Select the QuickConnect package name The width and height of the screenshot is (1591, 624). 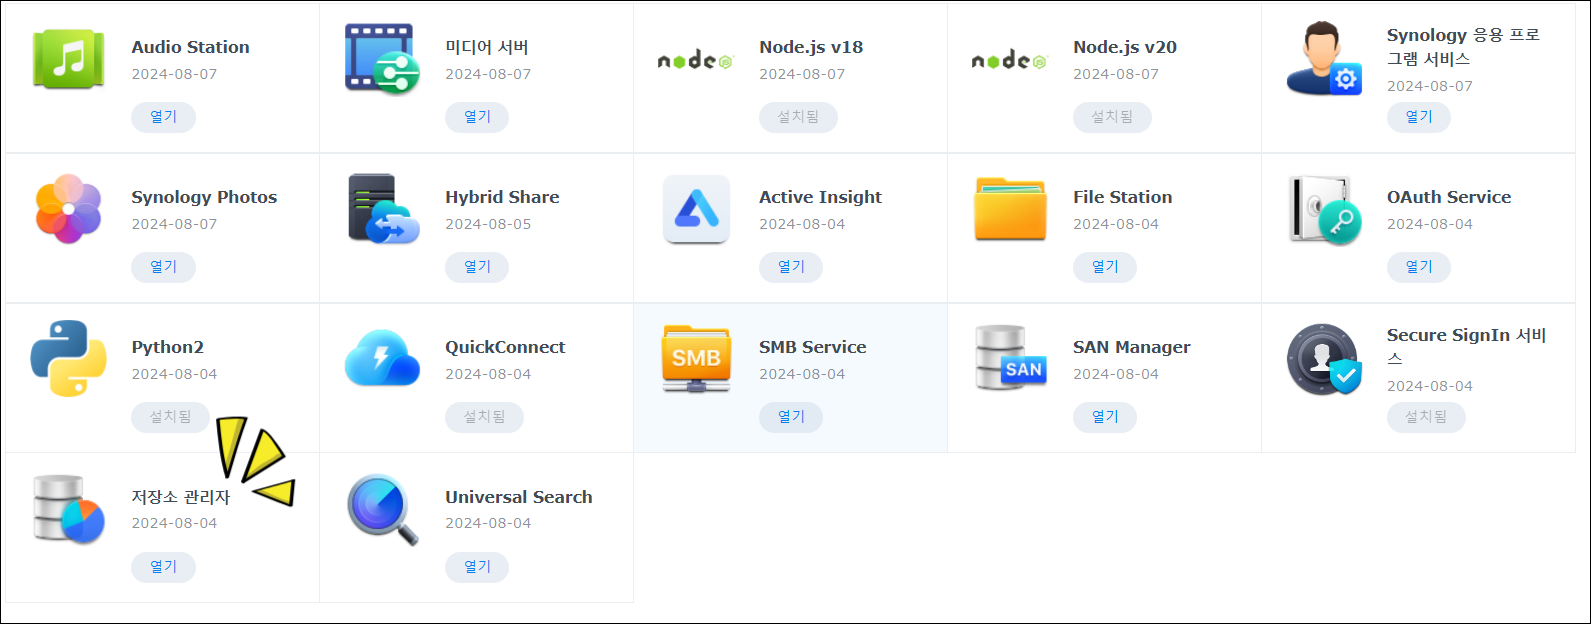pyautogui.click(x=505, y=347)
